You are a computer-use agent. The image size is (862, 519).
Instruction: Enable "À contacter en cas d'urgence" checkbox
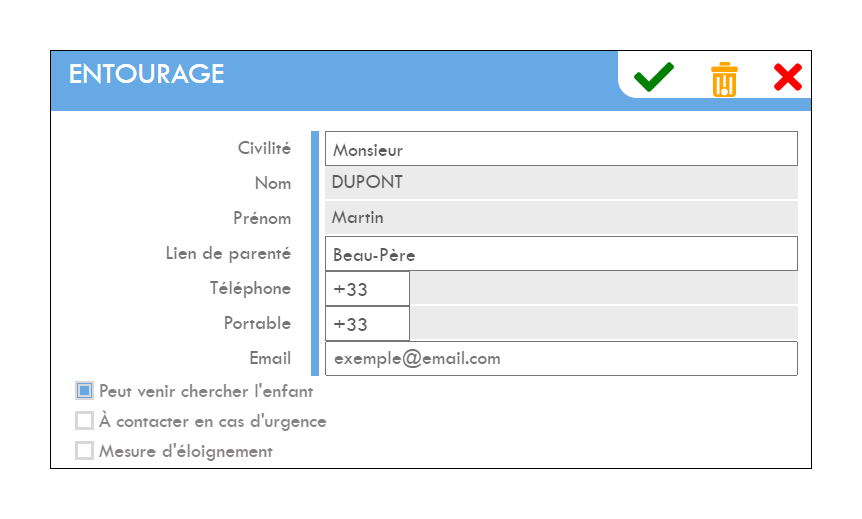pos(84,421)
